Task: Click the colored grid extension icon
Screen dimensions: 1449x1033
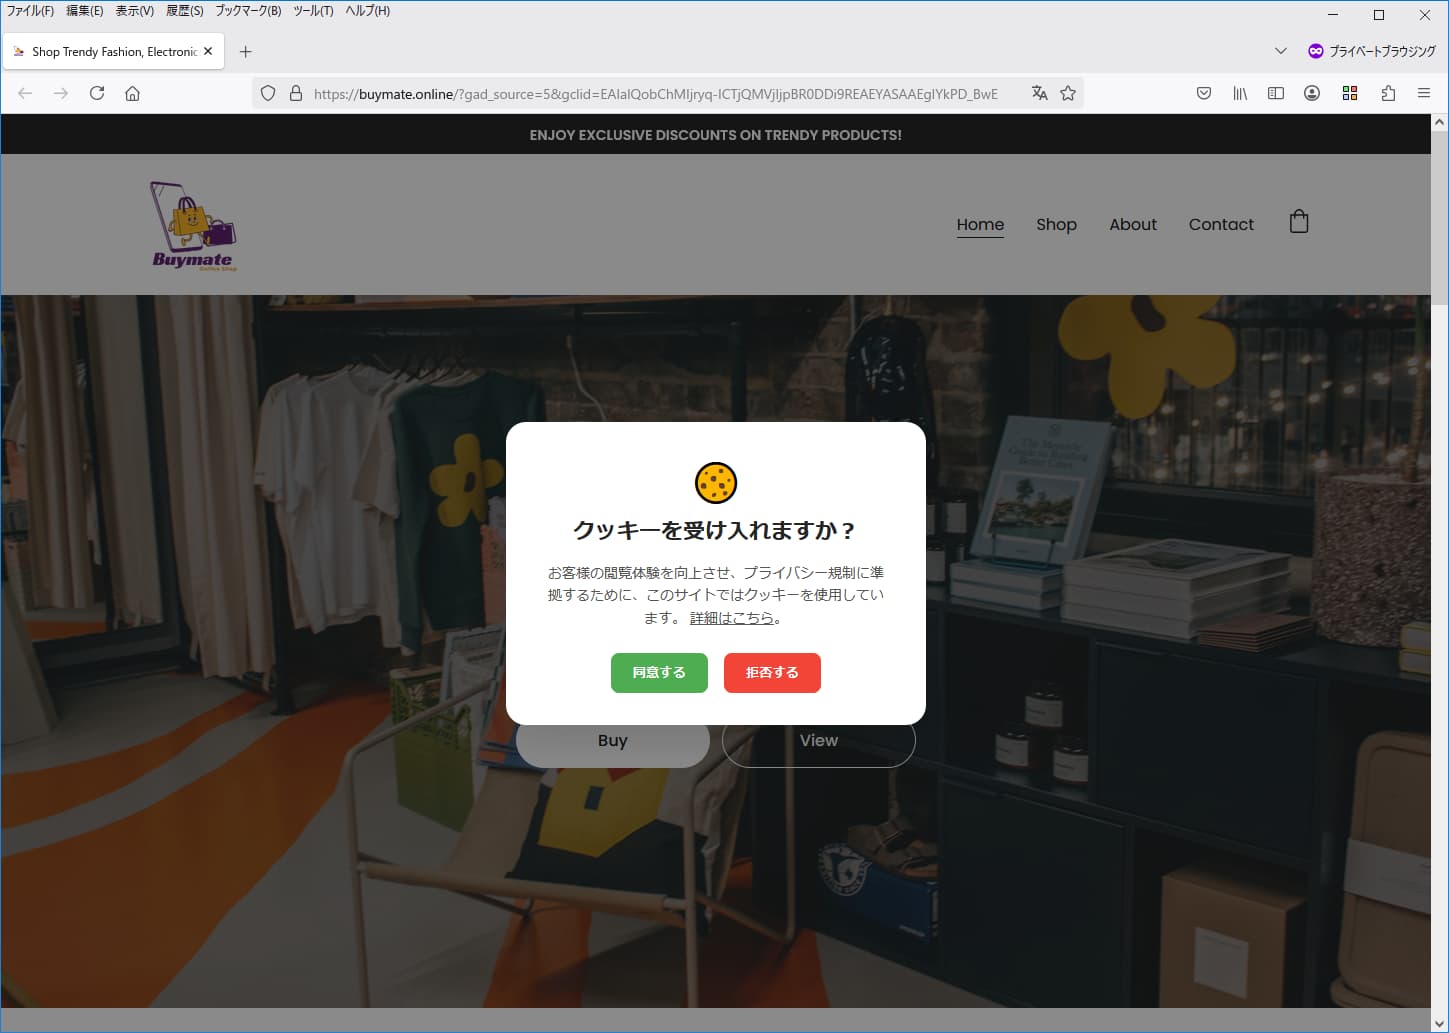Action: [1350, 93]
